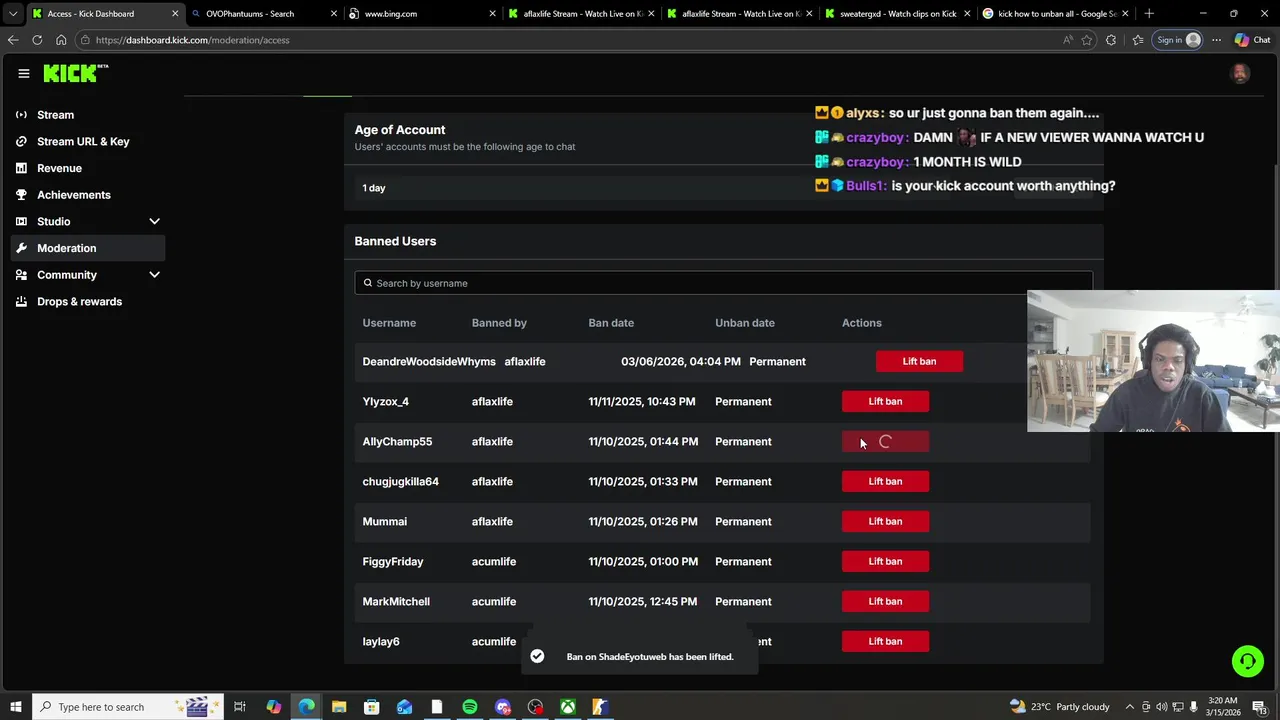Open Spotify from the taskbar
This screenshot has height=720, width=1280.
coord(470,707)
